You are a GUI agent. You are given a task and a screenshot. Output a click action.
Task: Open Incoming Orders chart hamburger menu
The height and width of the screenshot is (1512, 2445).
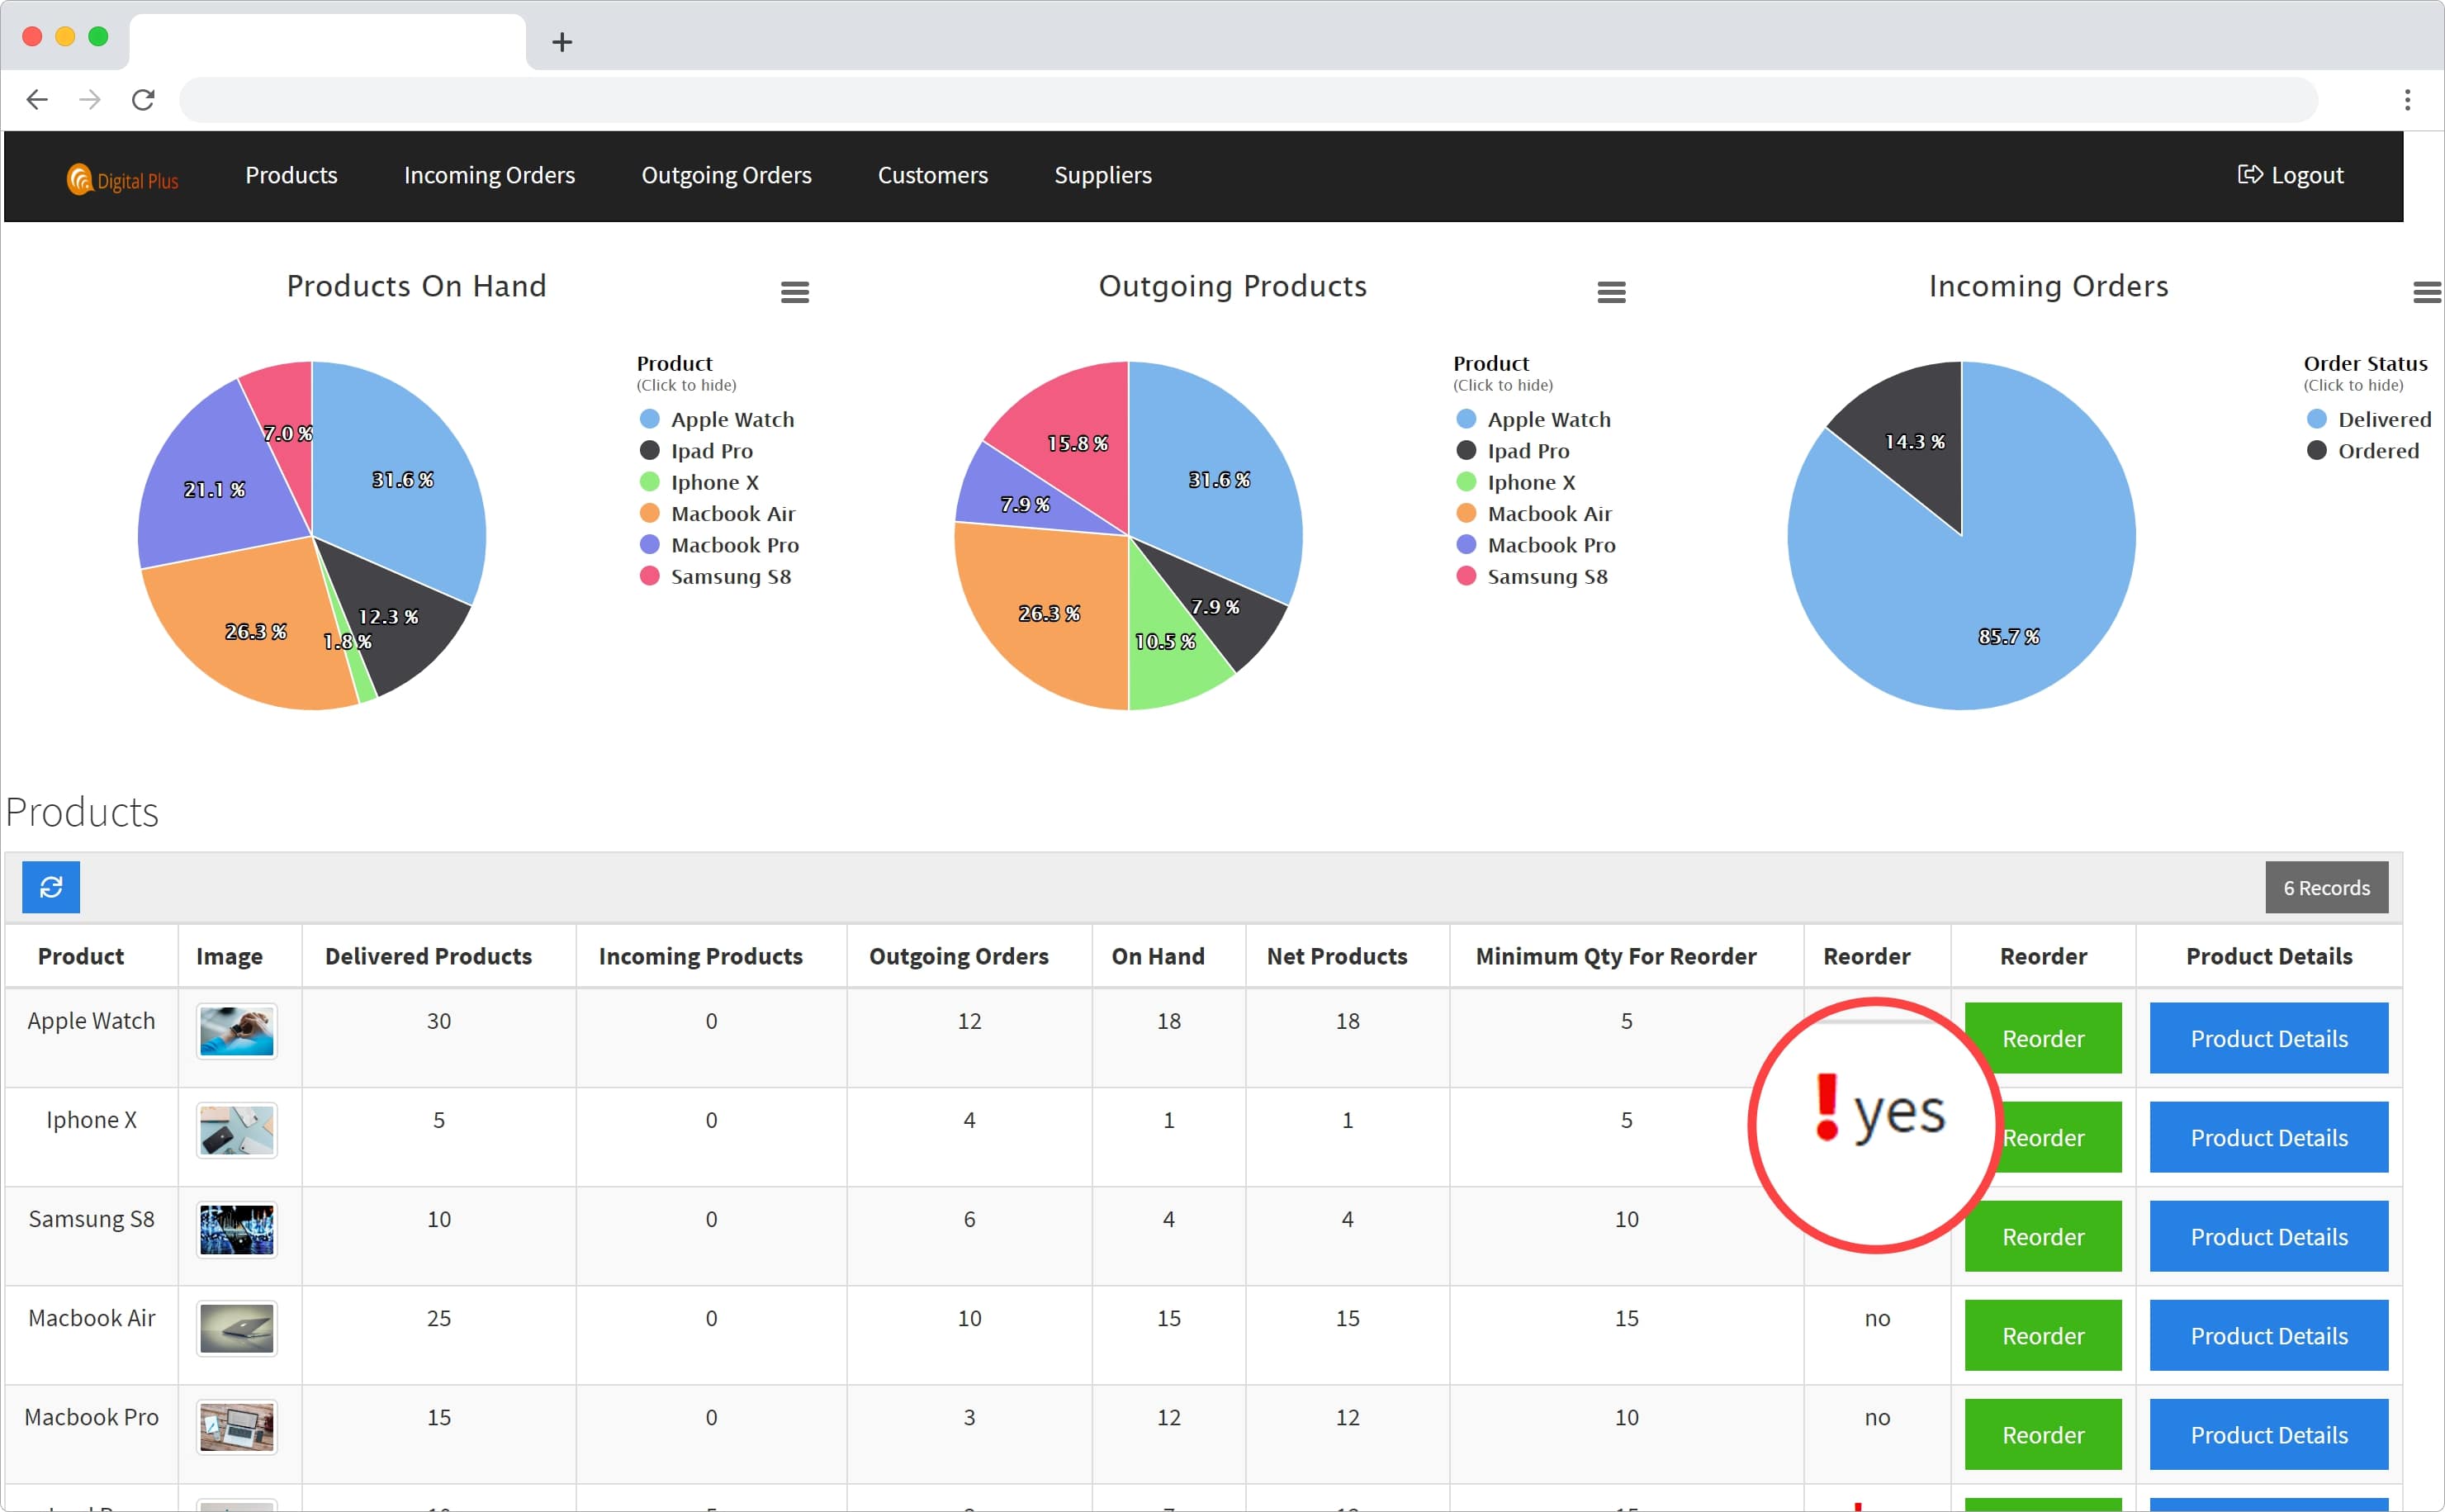(2427, 292)
